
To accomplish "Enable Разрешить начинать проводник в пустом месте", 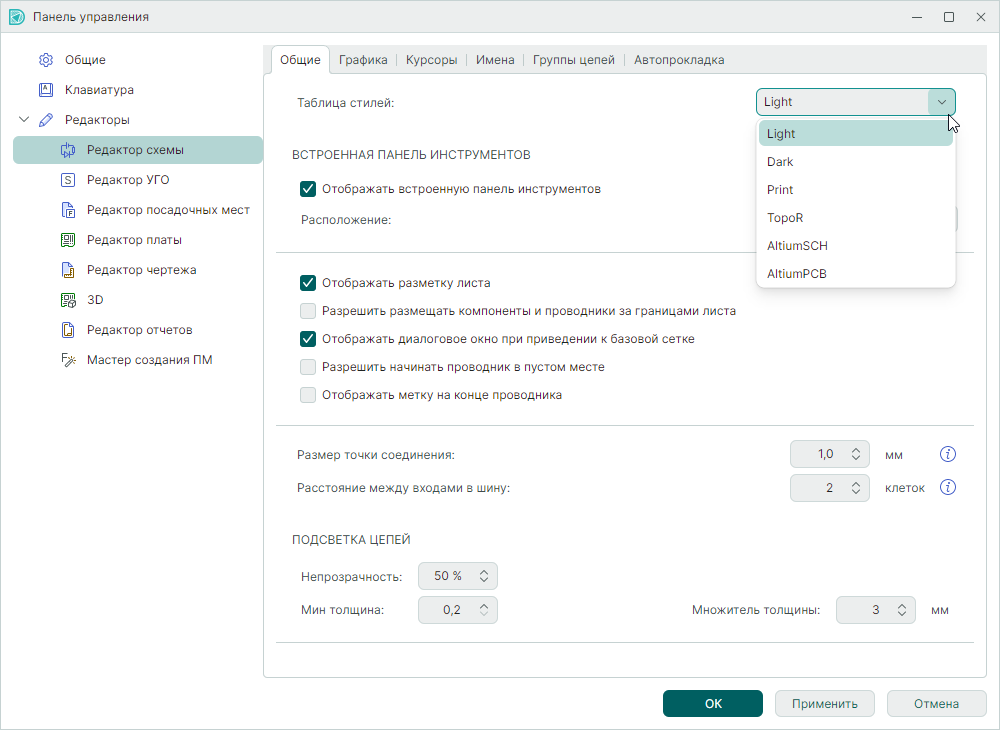I will pyautogui.click(x=308, y=367).
